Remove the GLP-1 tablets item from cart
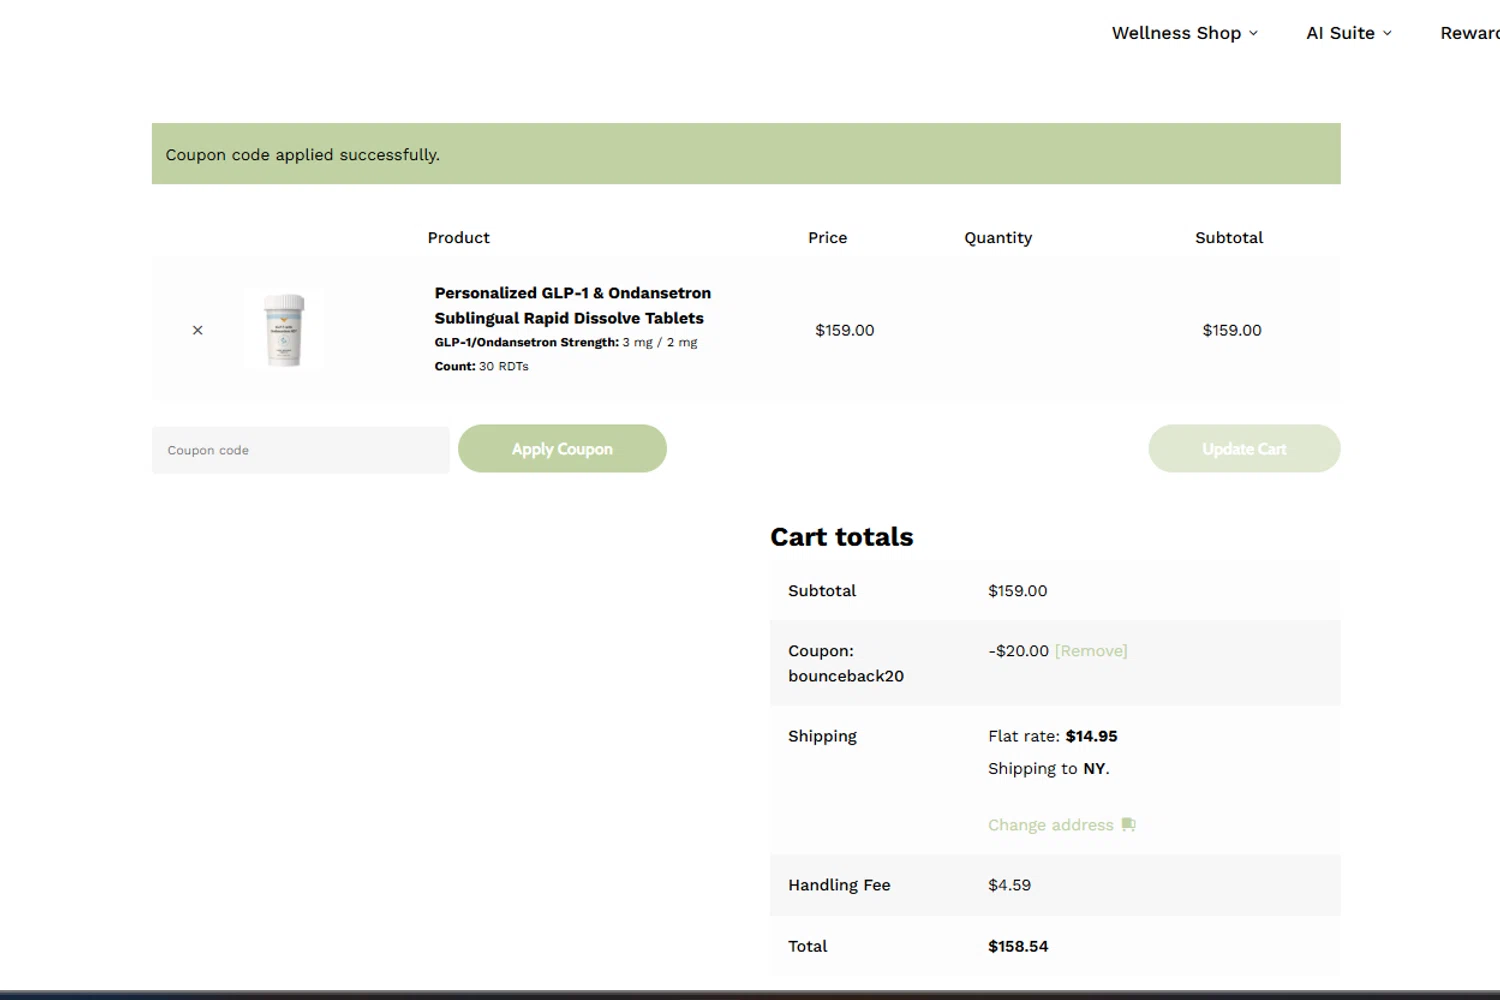 point(197,330)
